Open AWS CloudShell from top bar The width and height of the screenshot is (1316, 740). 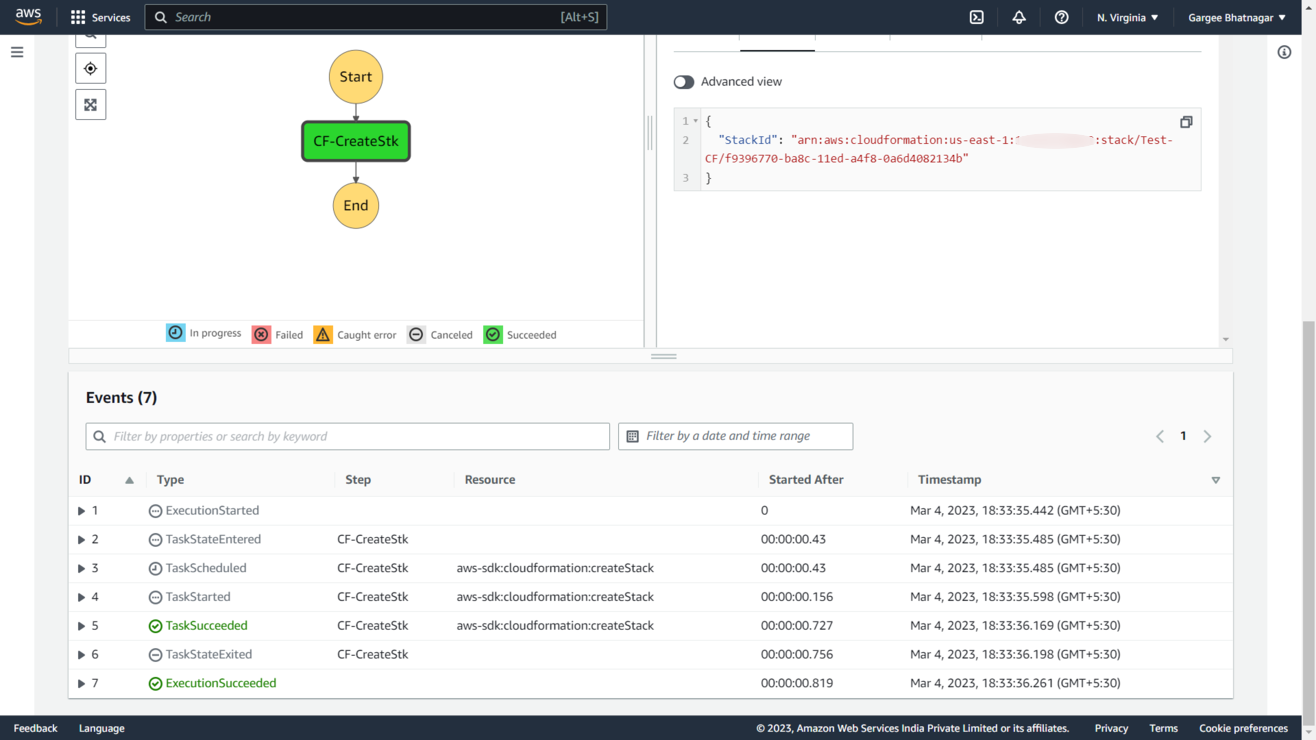976,17
